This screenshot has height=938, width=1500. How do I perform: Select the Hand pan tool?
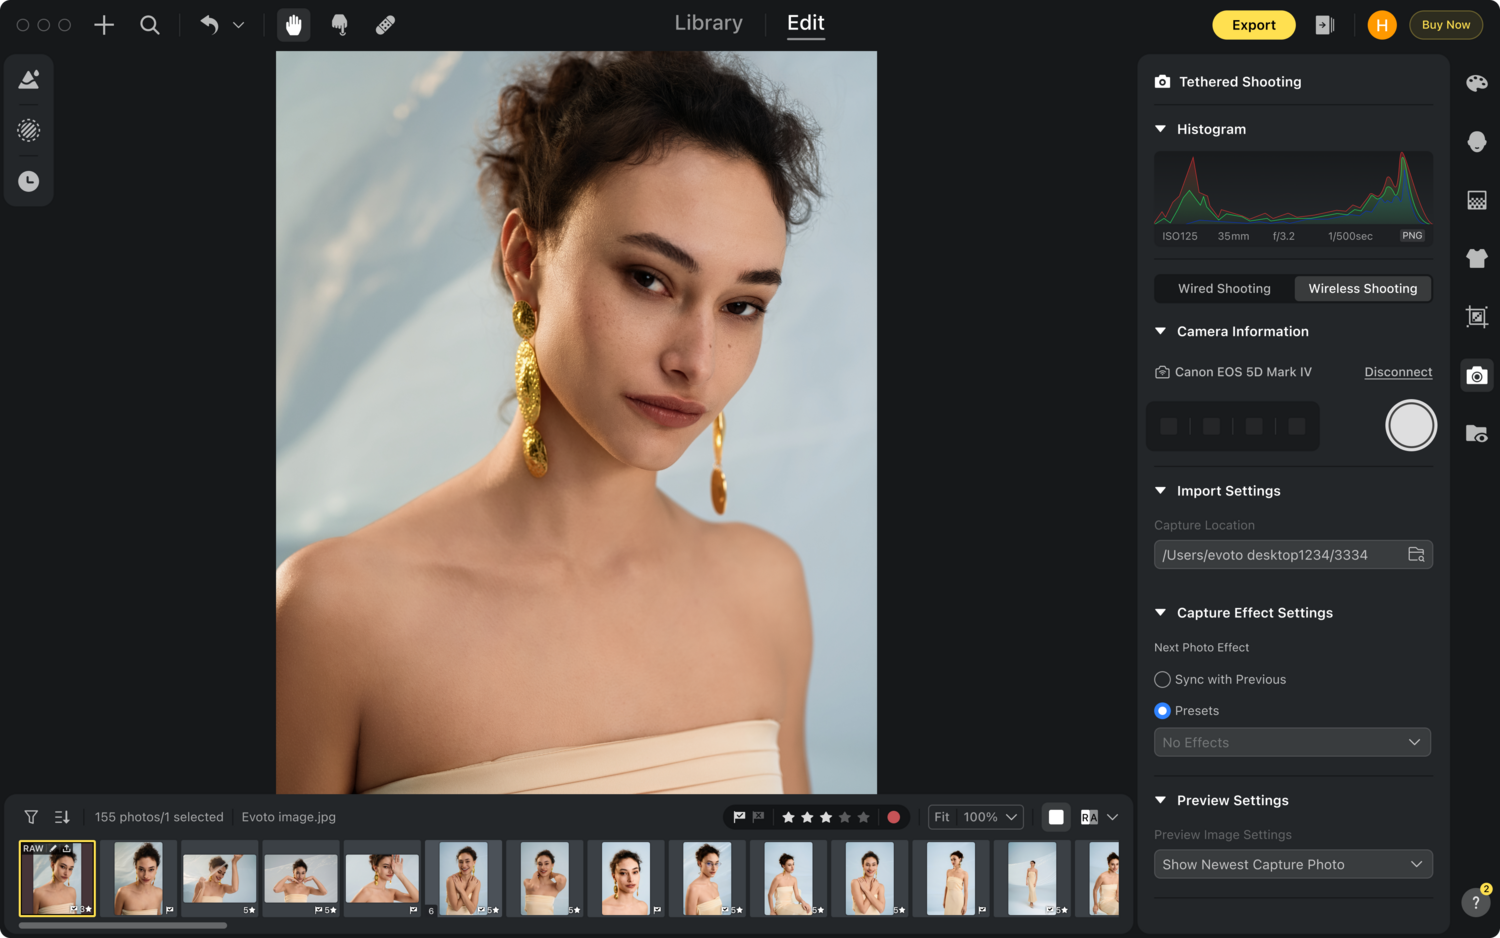coord(293,25)
